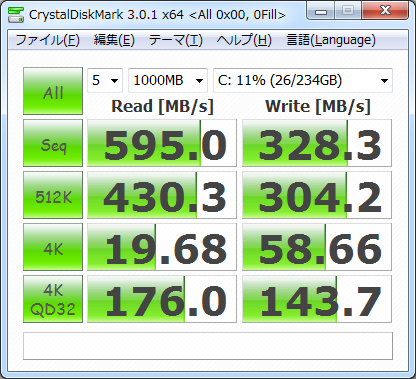Image resolution: width=416 pixels, height=379 pixels.
Task: Click the CrystalDiskMark title bar app icon
Action: pyautogui.click(x=16, y=14)
